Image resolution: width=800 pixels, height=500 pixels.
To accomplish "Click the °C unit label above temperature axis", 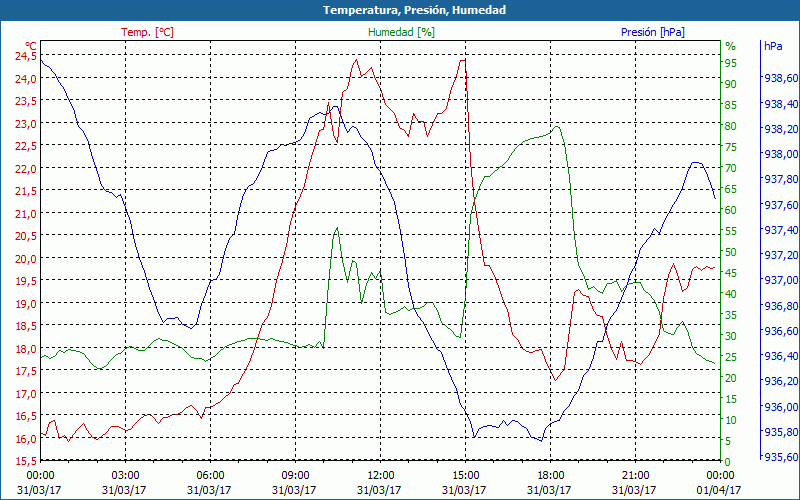I will point(31,45).
